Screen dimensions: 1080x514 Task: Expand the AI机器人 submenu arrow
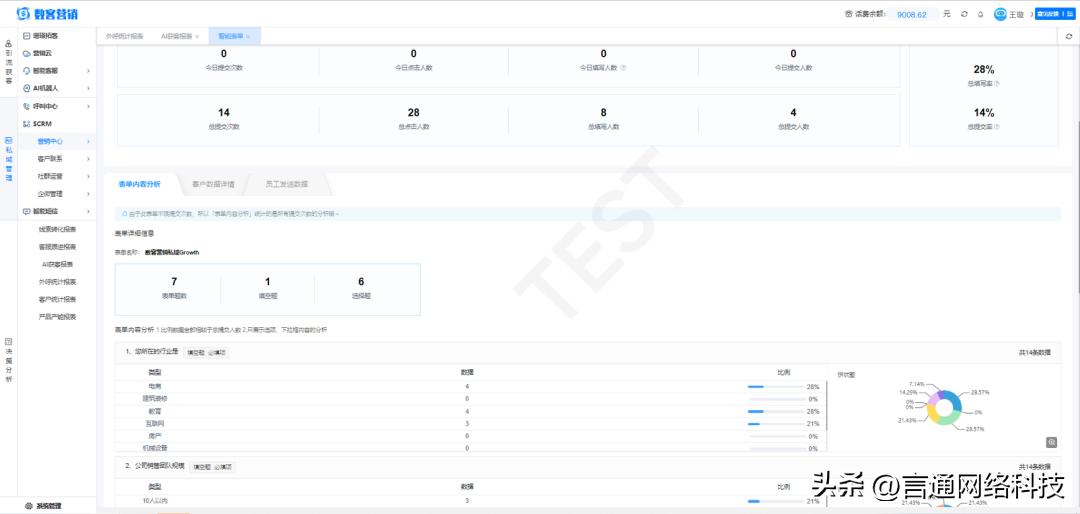88,88
